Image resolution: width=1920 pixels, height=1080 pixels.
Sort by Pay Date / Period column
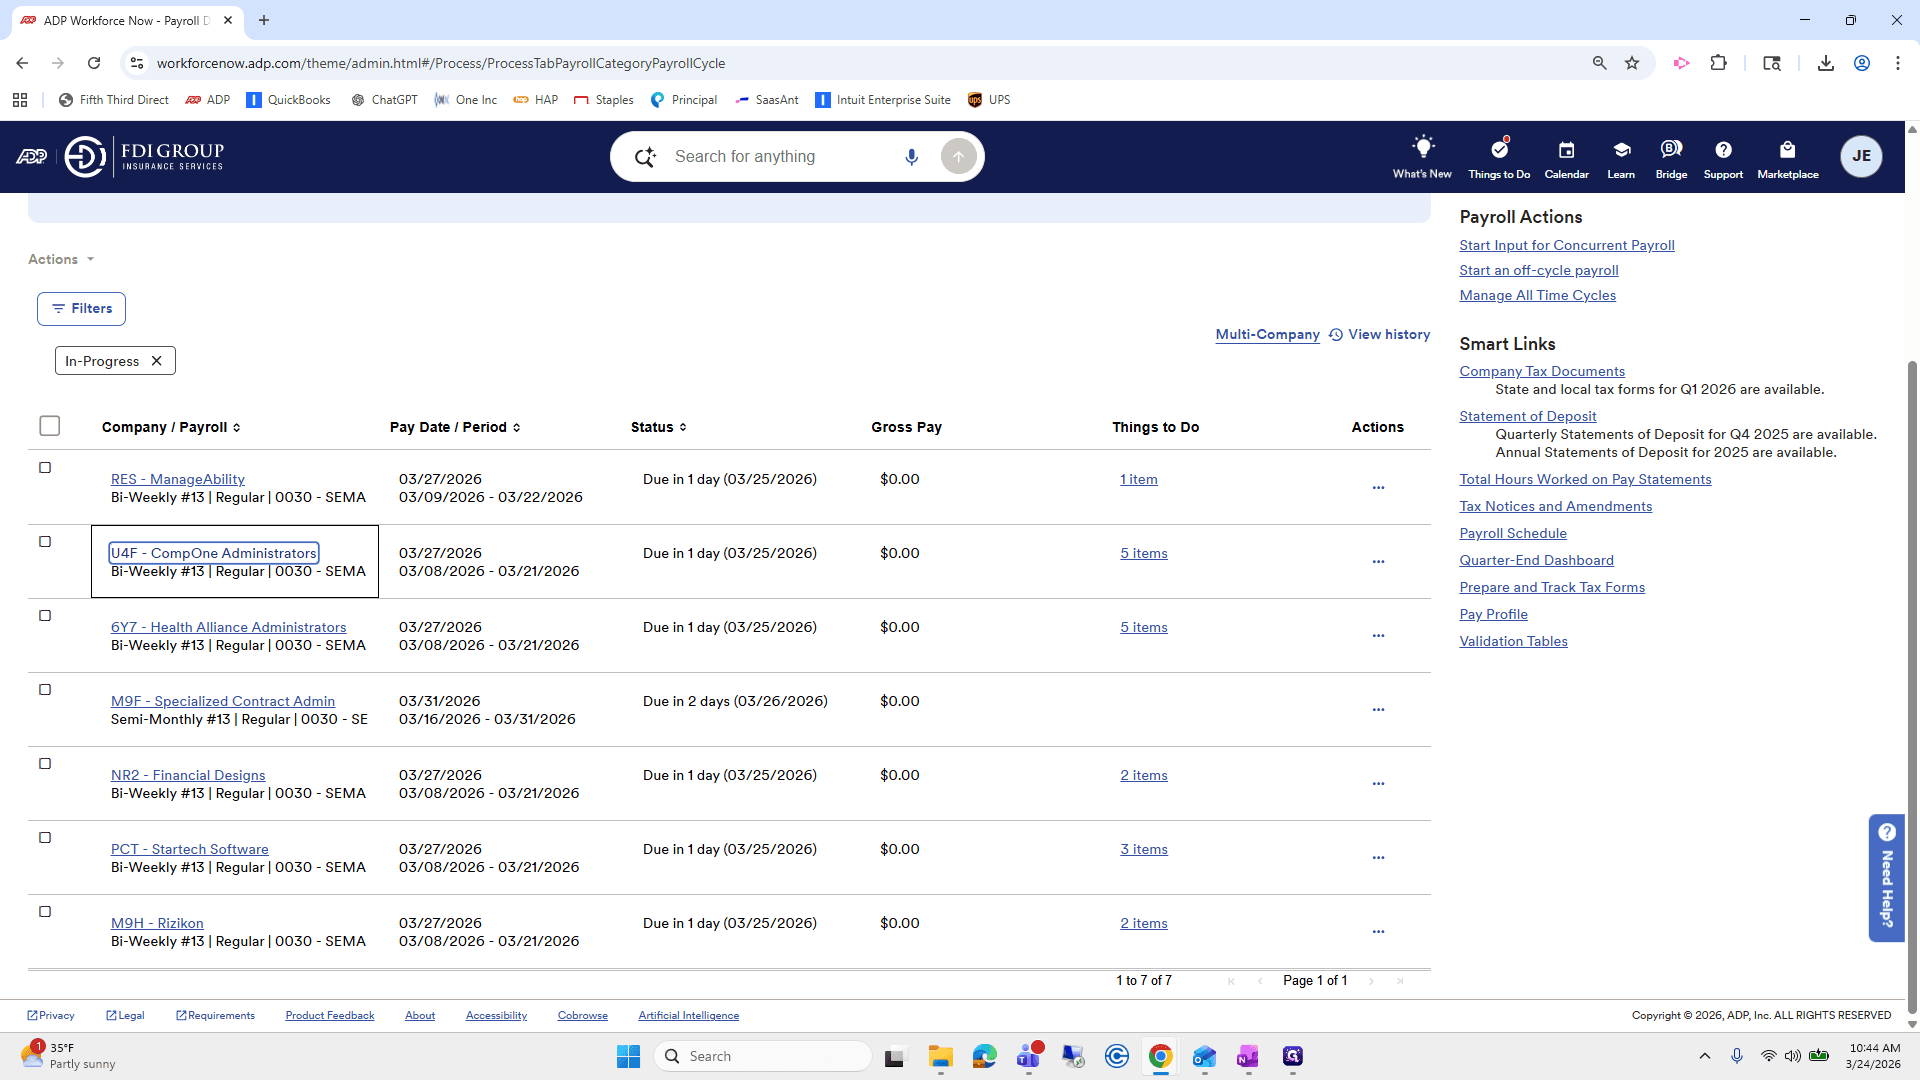point(455,427)
